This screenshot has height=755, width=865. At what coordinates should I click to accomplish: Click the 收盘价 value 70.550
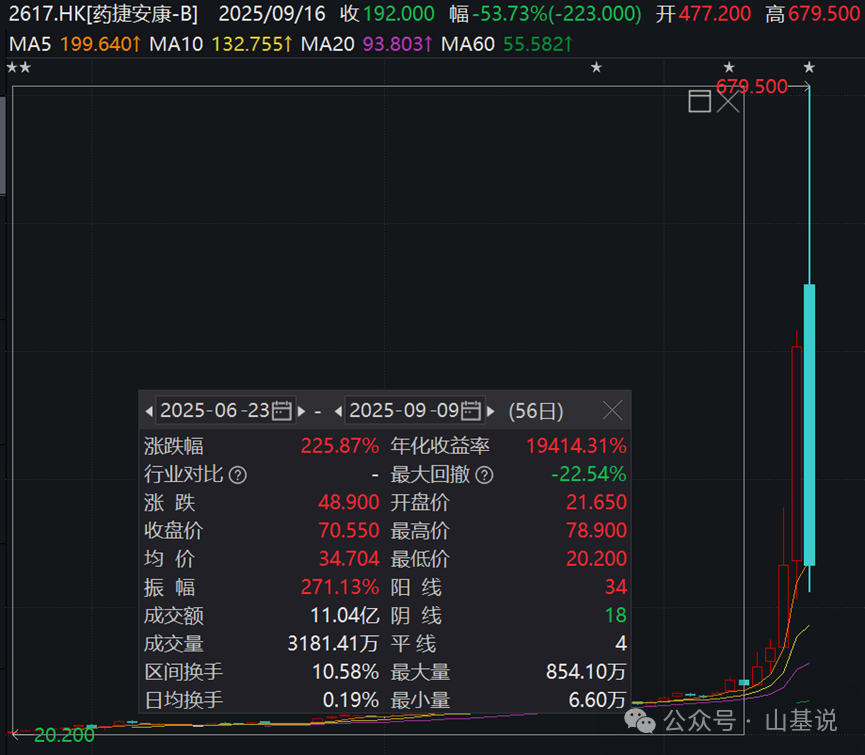pos(349,531)
